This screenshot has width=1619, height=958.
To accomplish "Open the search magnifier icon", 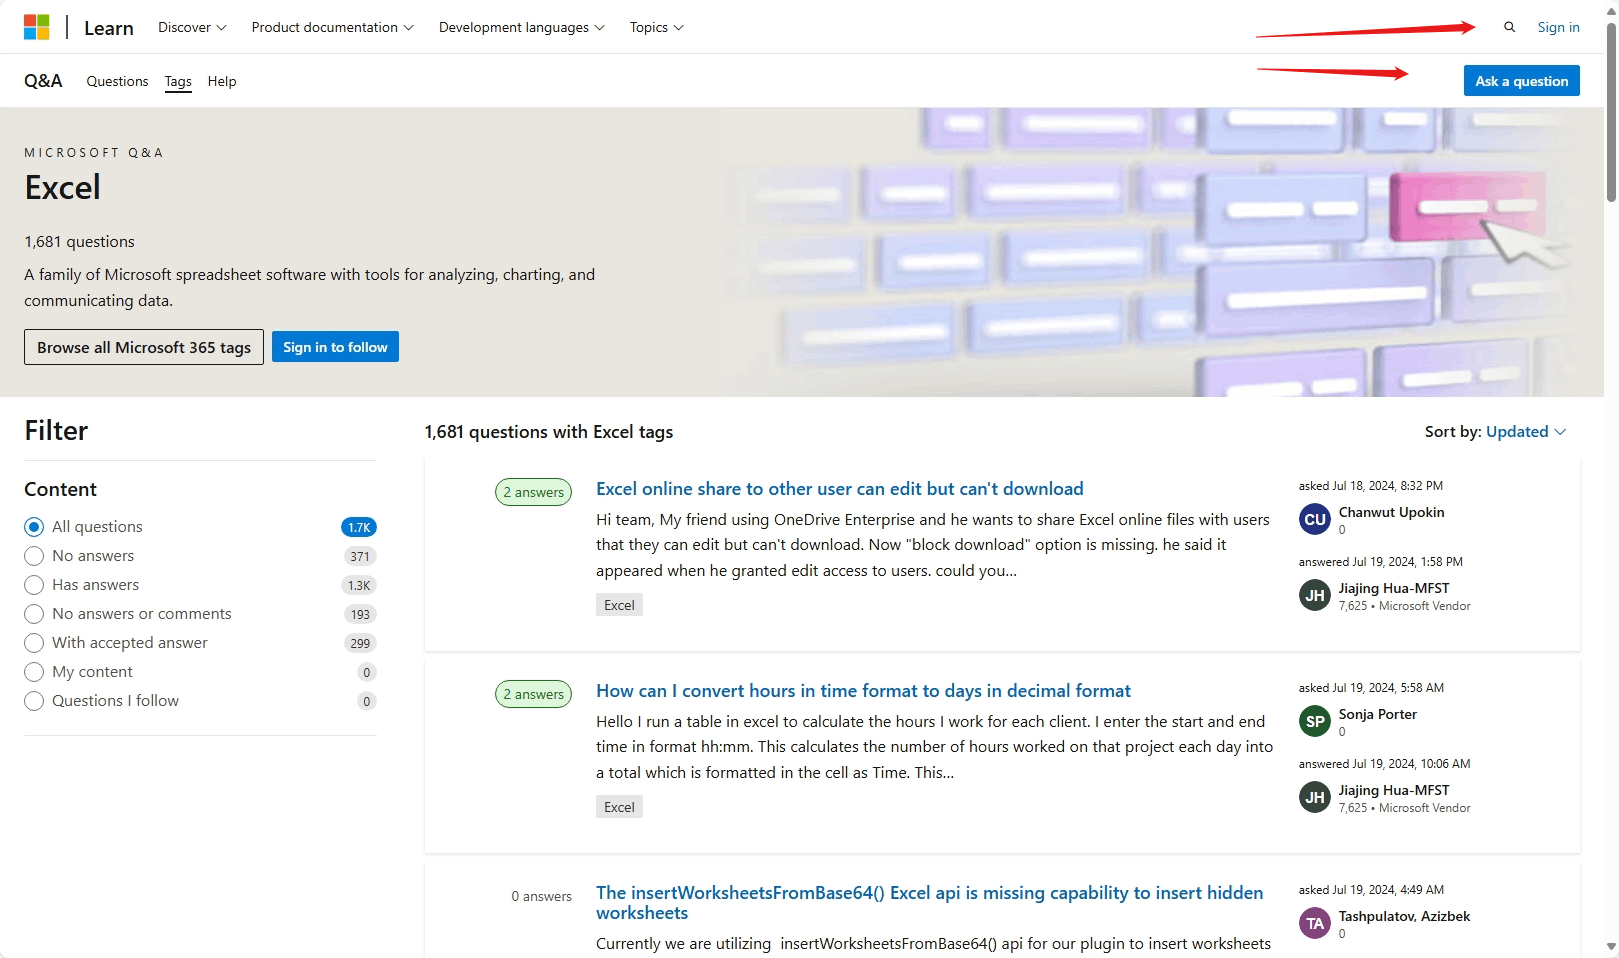I will (x=1509, y=27).
